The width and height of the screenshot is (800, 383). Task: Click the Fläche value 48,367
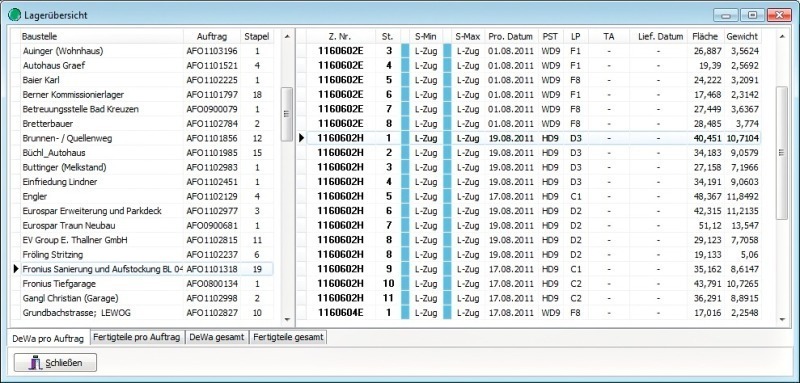point(708,196)
